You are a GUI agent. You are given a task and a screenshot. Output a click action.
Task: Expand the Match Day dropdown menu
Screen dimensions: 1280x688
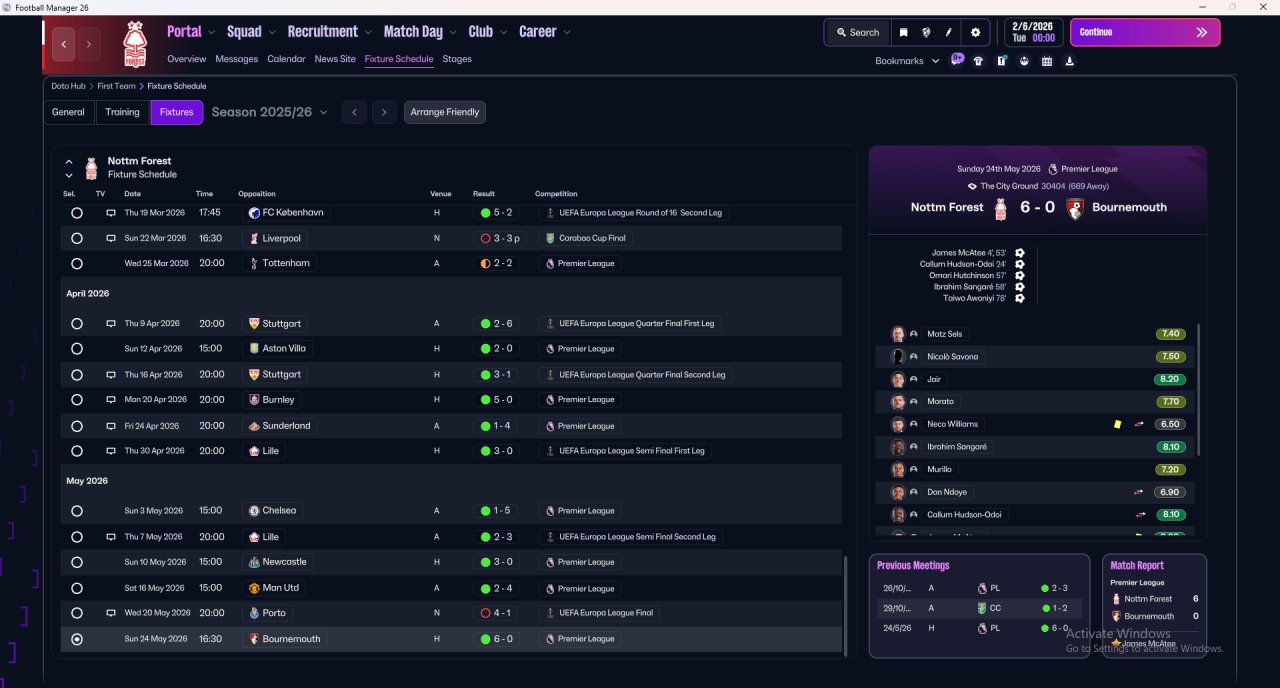click(x=420, y=32)
